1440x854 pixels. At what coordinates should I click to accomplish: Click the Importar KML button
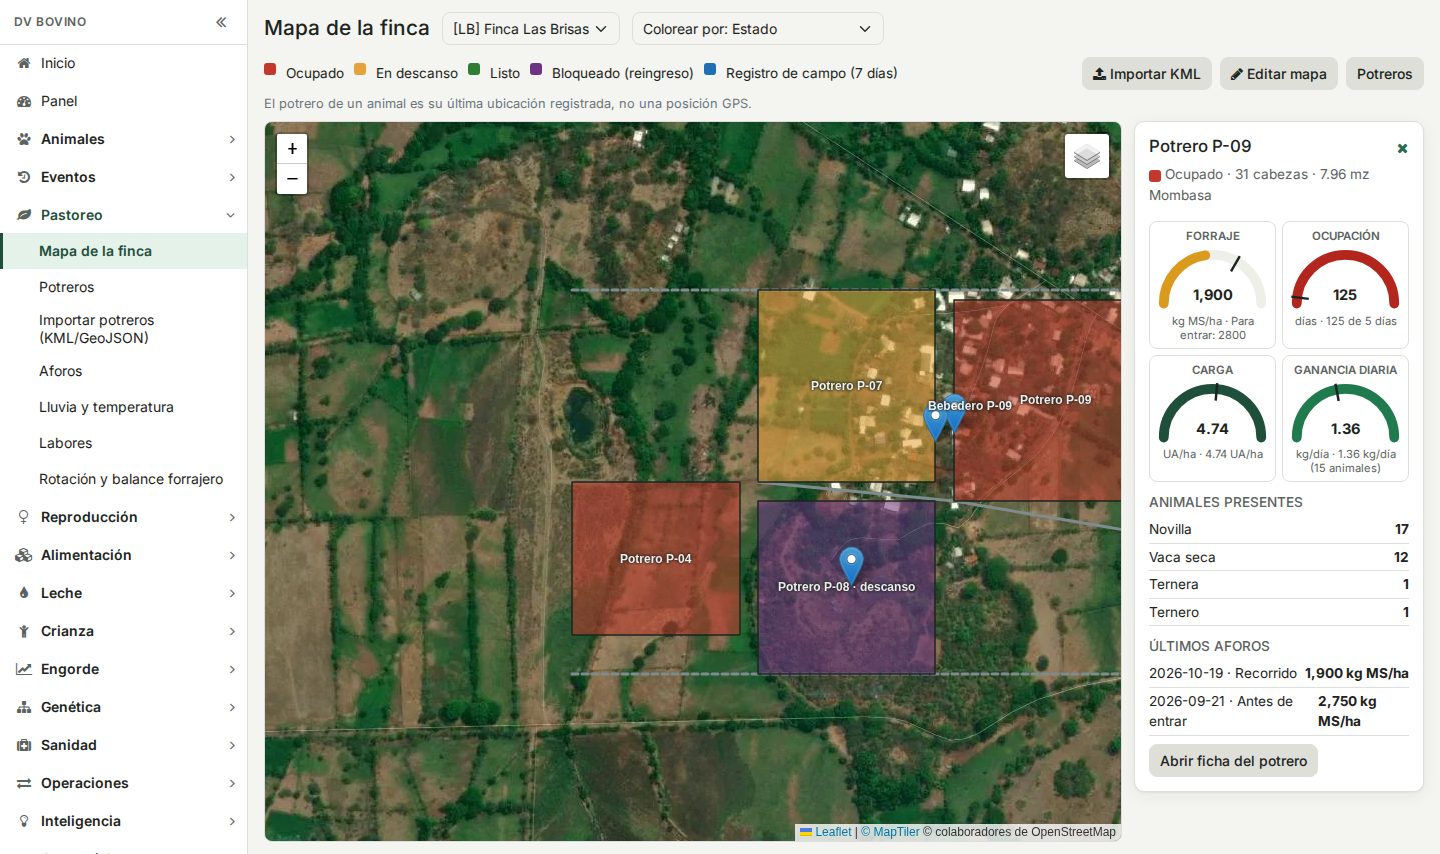coord(1147,74)
